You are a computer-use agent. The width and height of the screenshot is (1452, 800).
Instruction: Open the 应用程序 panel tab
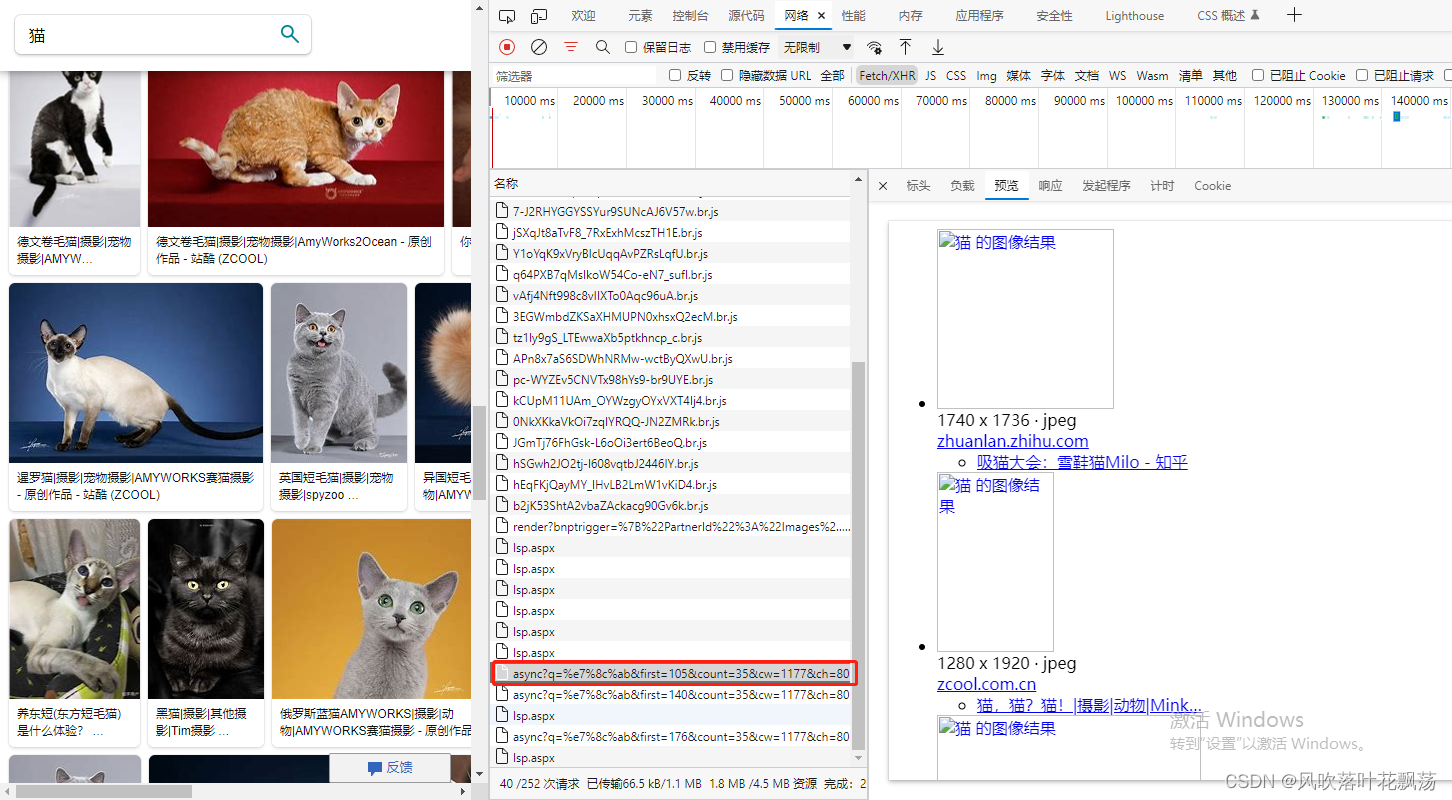point(979,15)
